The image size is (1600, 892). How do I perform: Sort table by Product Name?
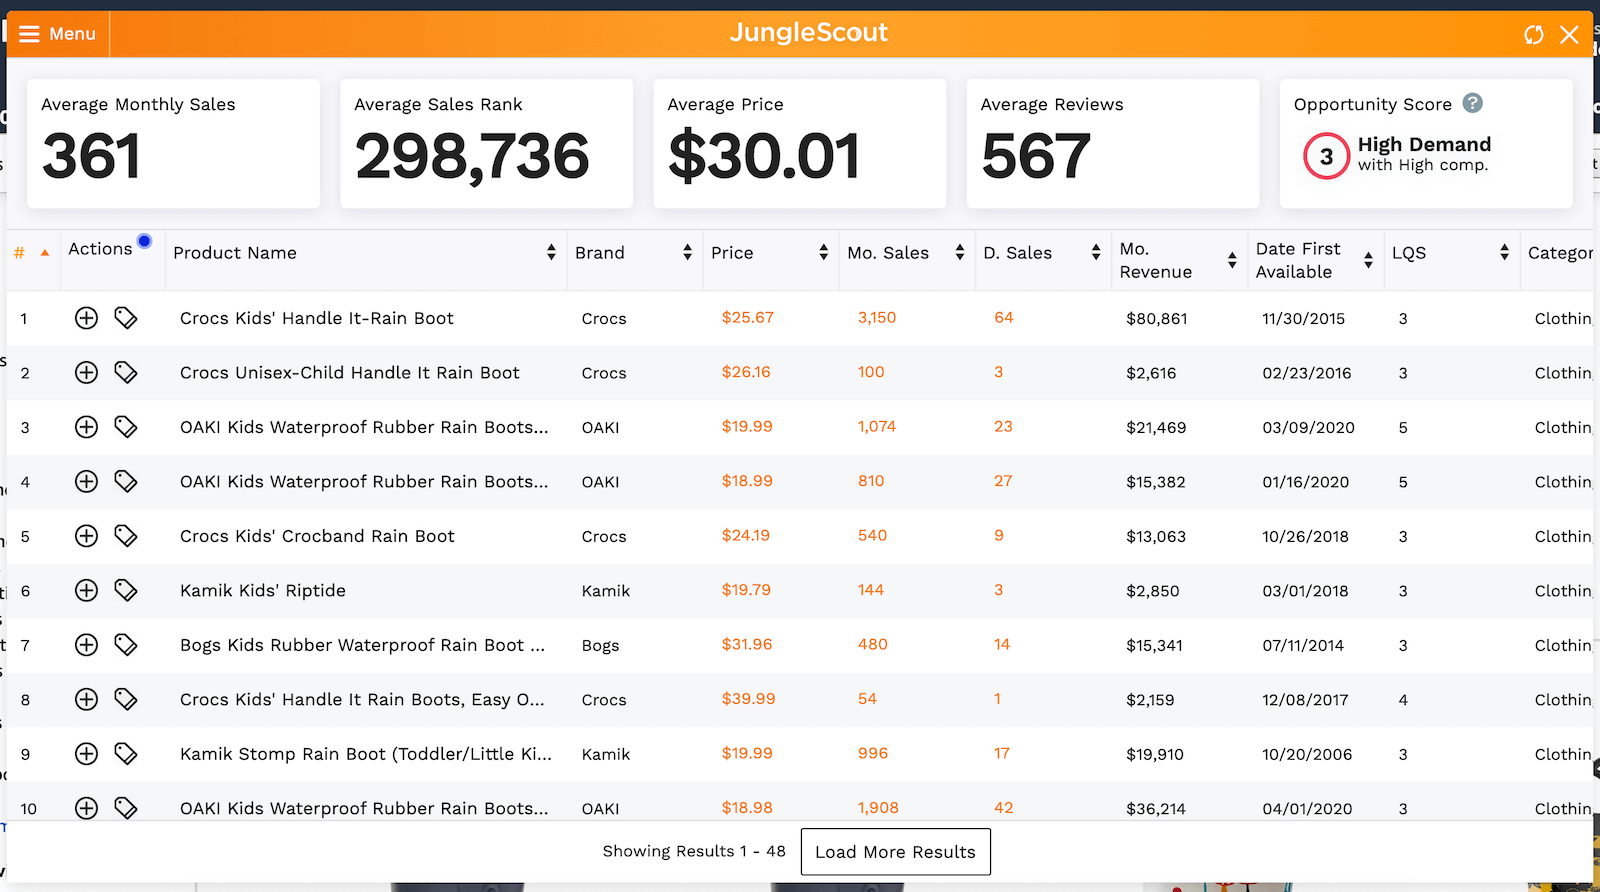click(x=551, y=253)
